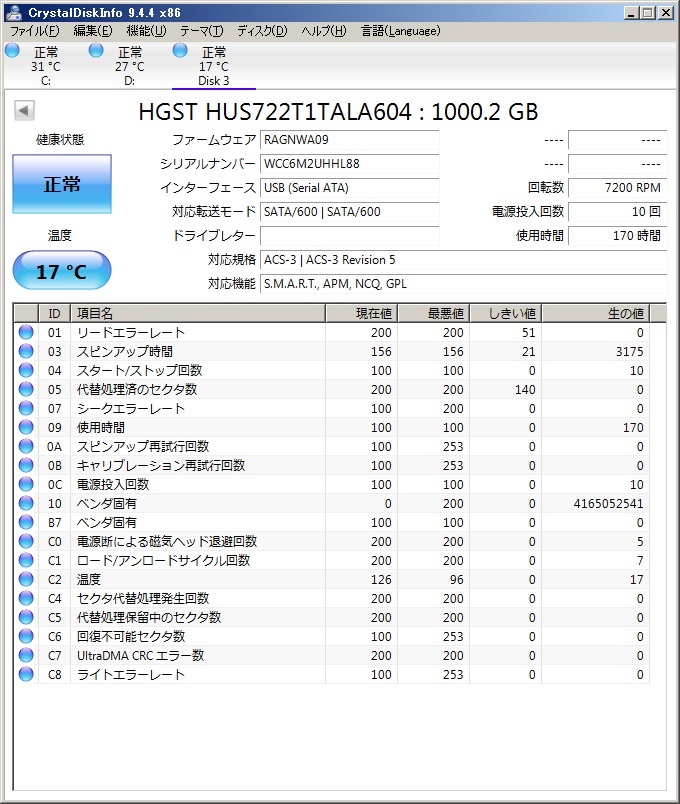Select the Disk 3 tab at 17 °C
680x804 pixels.
(214, 66)
